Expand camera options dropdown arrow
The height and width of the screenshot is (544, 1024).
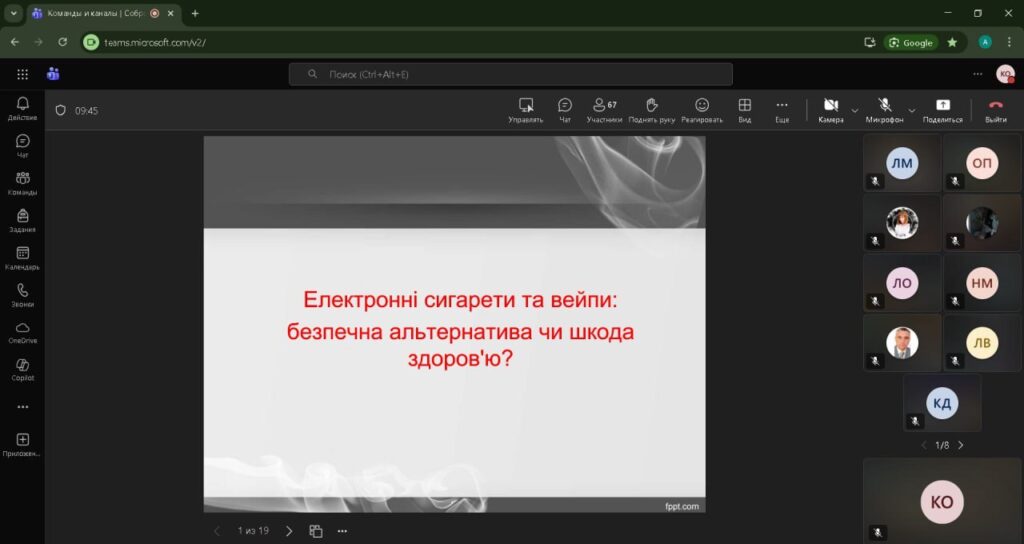click(855, 110)
